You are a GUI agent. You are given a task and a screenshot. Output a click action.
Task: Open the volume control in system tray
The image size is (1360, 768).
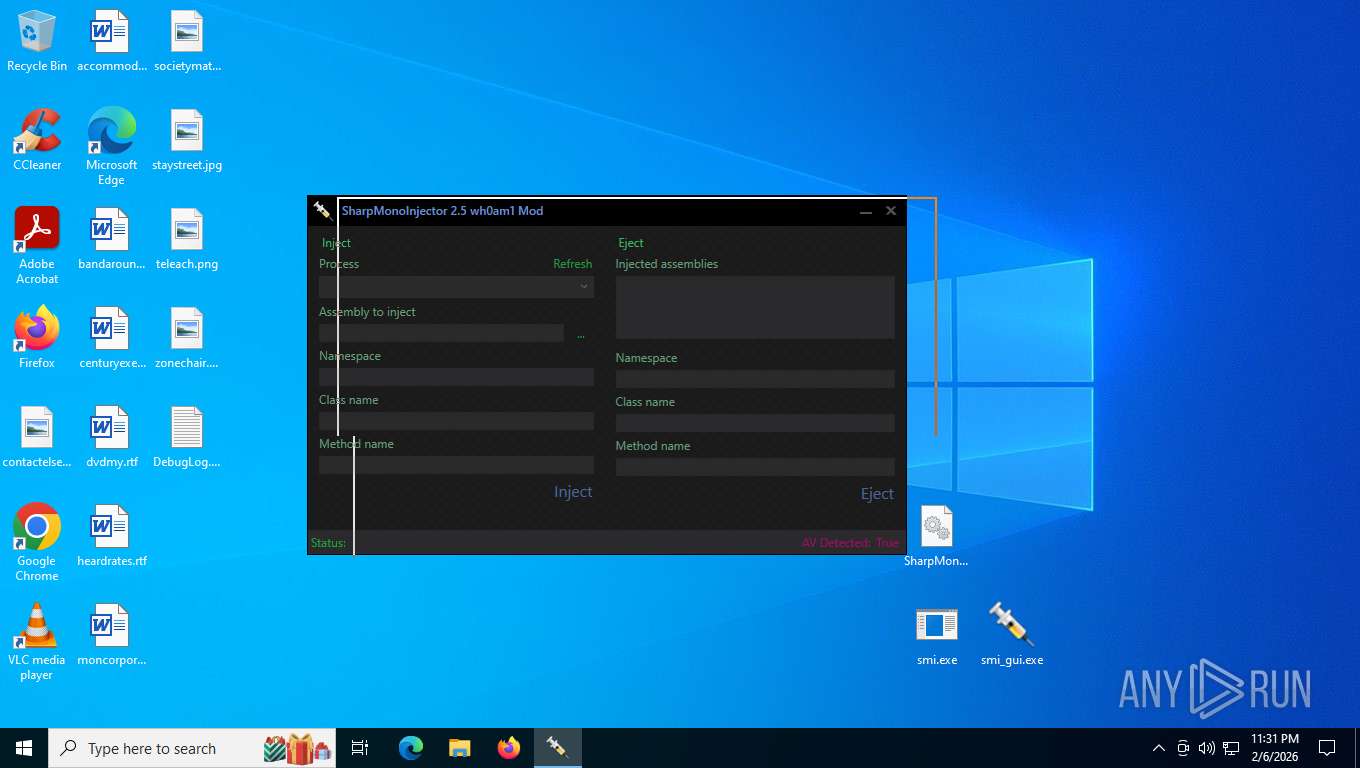pyautogui.click(x=1207, y=748)
